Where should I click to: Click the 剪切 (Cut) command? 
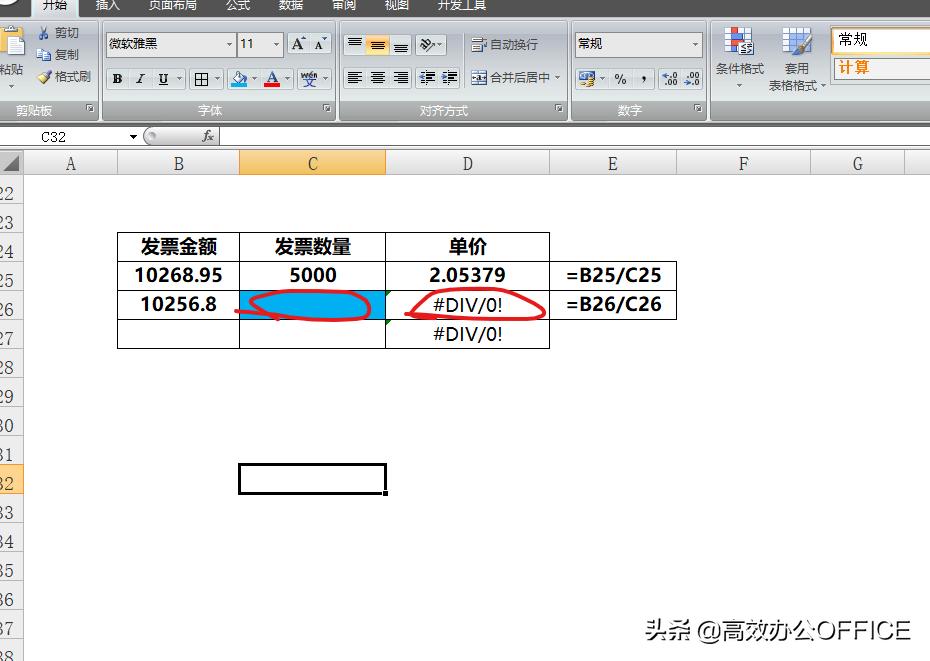click(x=62, y=32)
